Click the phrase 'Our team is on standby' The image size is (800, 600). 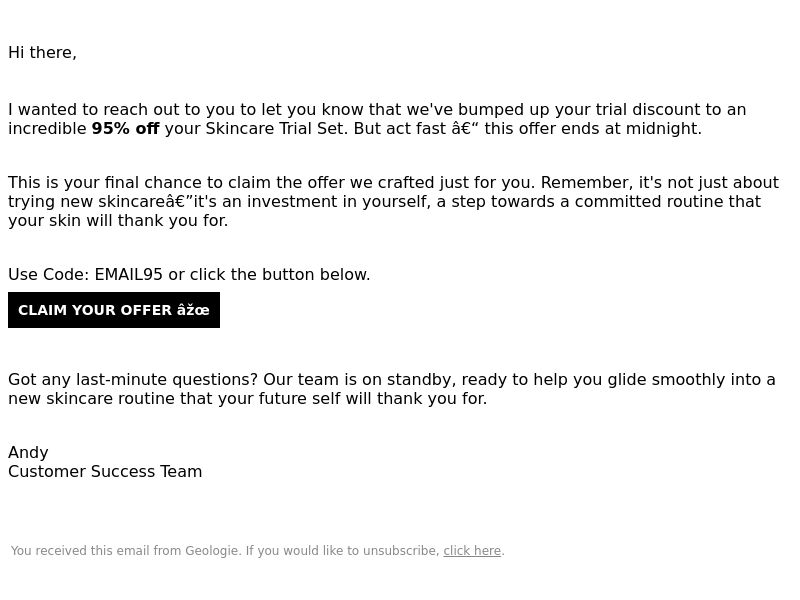coord(359,380)
